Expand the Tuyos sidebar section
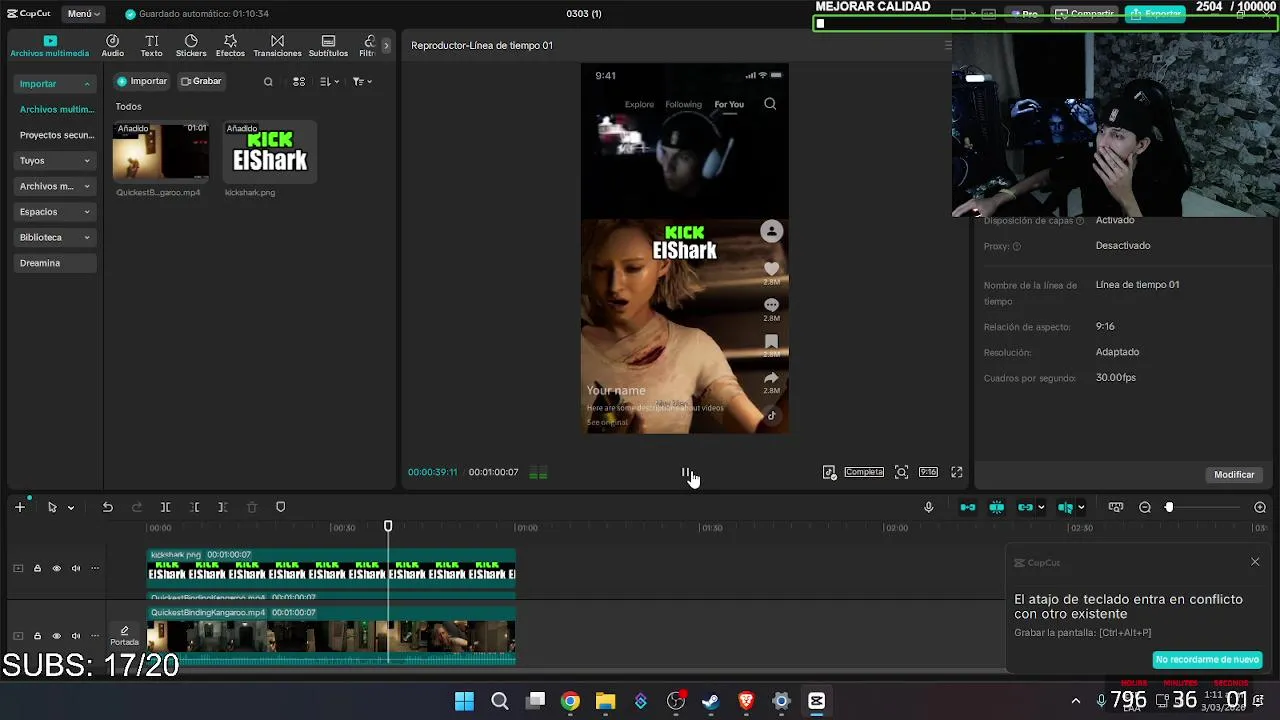The image size is (1280, 720). coord(55,160)
